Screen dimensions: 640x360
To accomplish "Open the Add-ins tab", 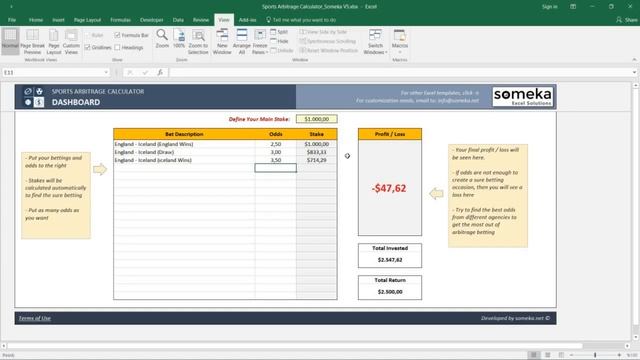I will [x=247, y=20].
